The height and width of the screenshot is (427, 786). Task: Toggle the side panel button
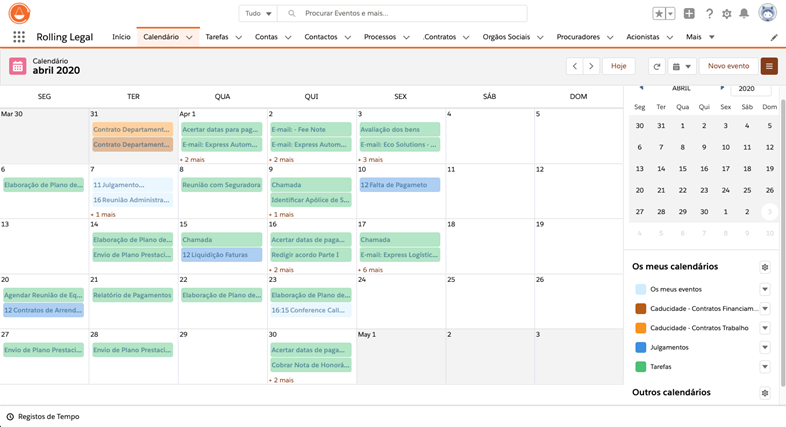pos(769,66)
